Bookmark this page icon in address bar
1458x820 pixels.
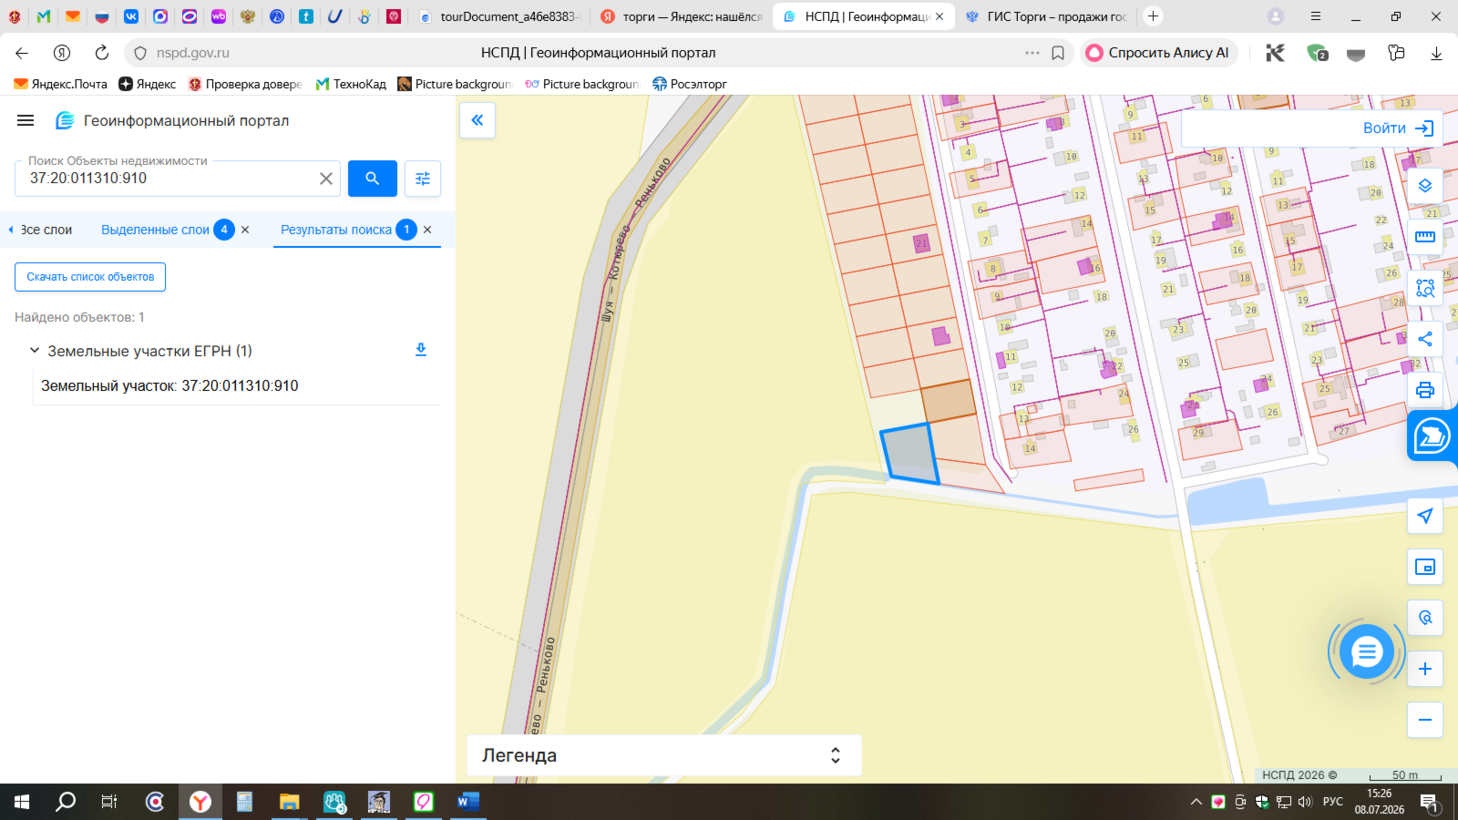(1058, 53)
